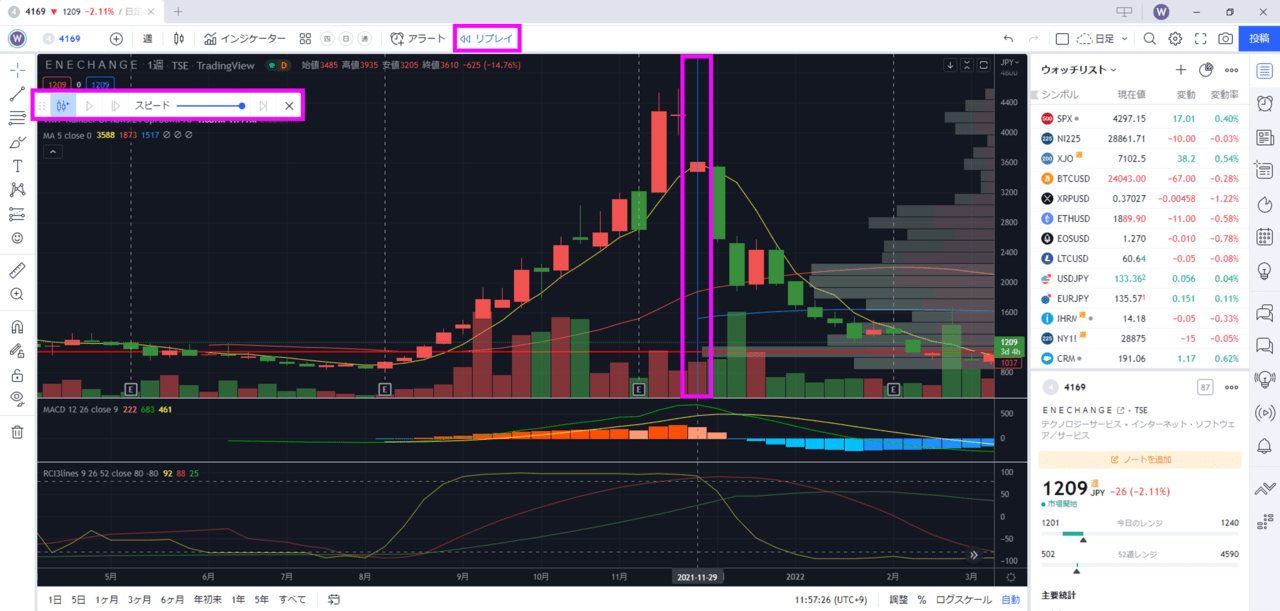Adjust the replay スピード slider
The height and width of the screenshot is (611, 1280).
click(210, 105)
